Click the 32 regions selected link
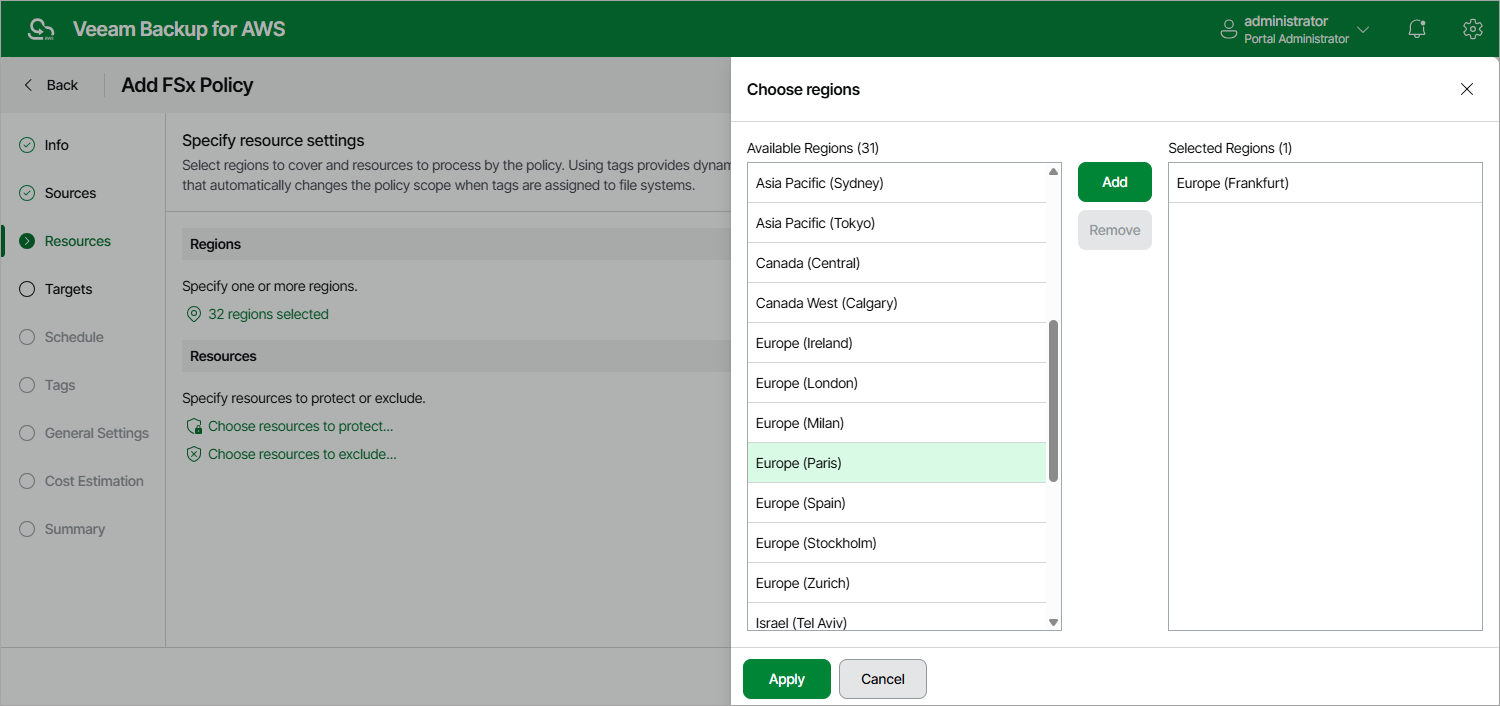Screen dimensions: 1500x706 point(268,314)
